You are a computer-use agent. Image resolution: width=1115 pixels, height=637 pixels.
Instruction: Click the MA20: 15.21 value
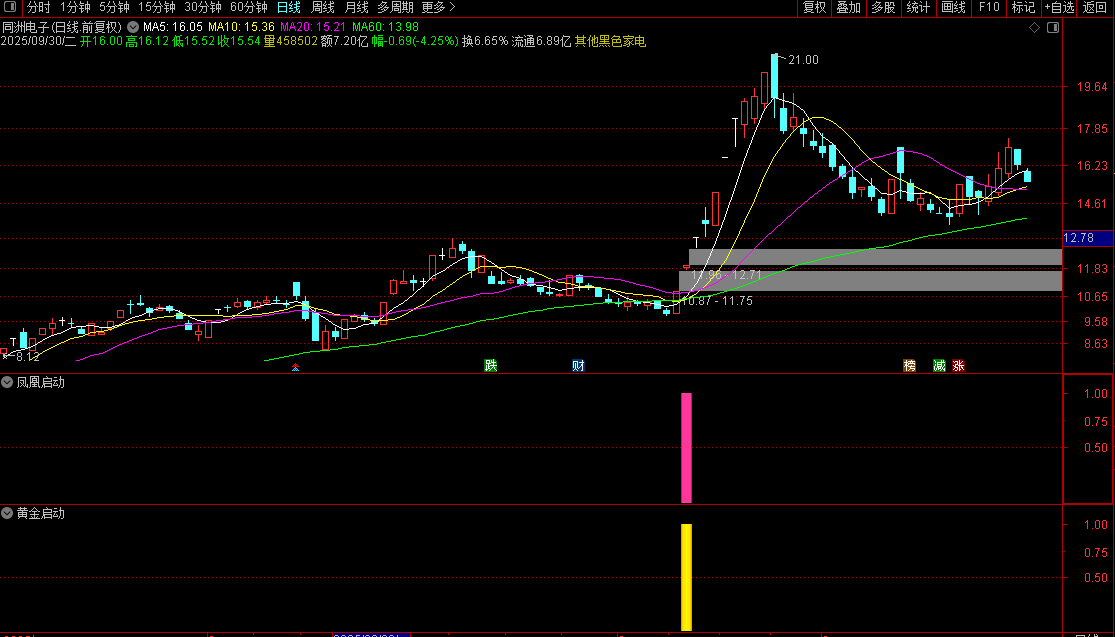[x=313, y=27]
